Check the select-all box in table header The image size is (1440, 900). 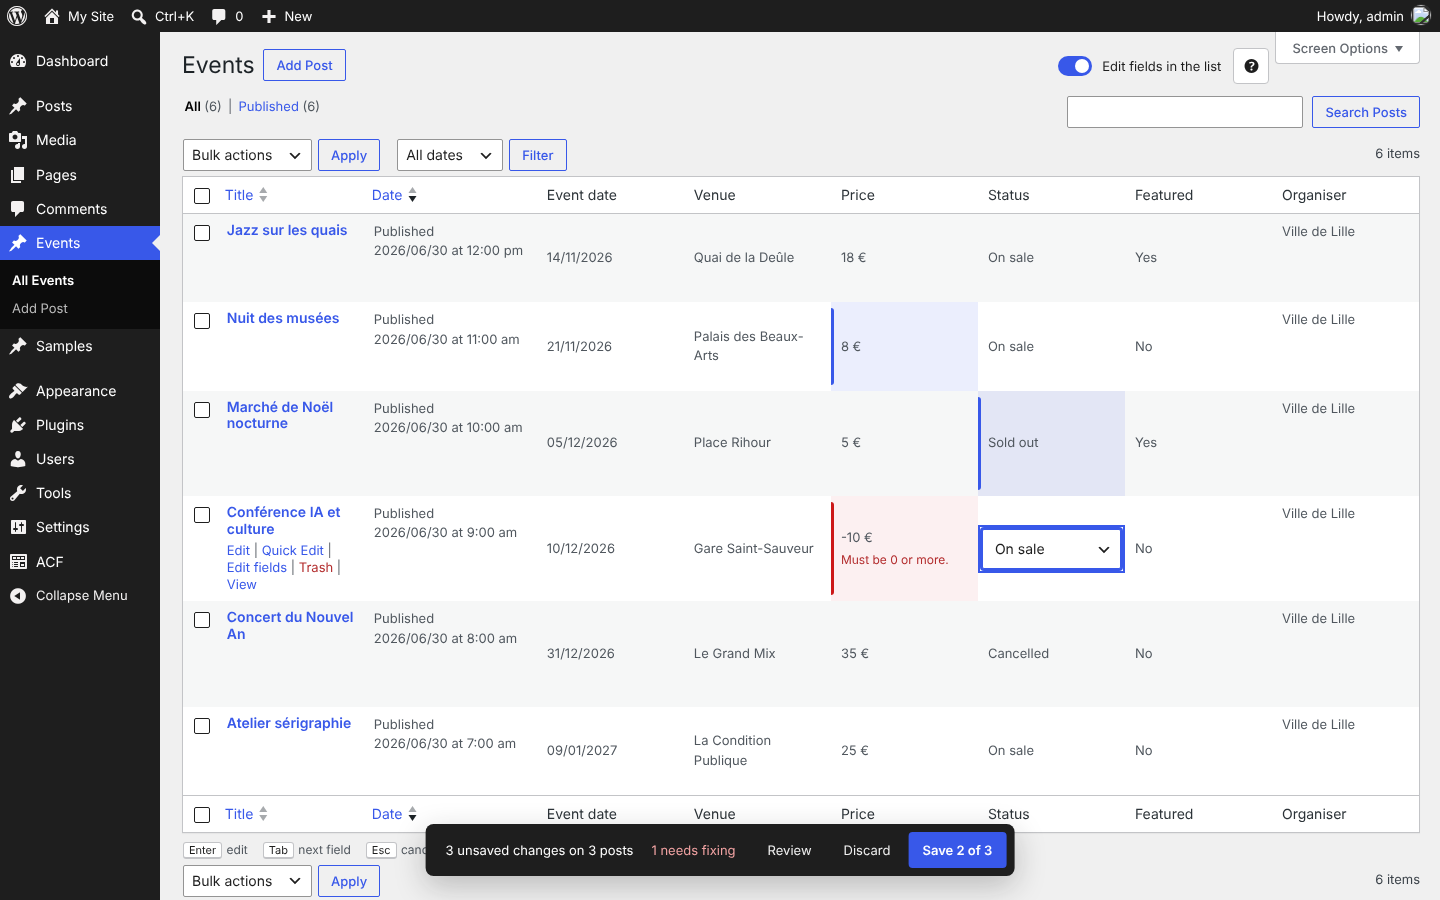(202, 196)
